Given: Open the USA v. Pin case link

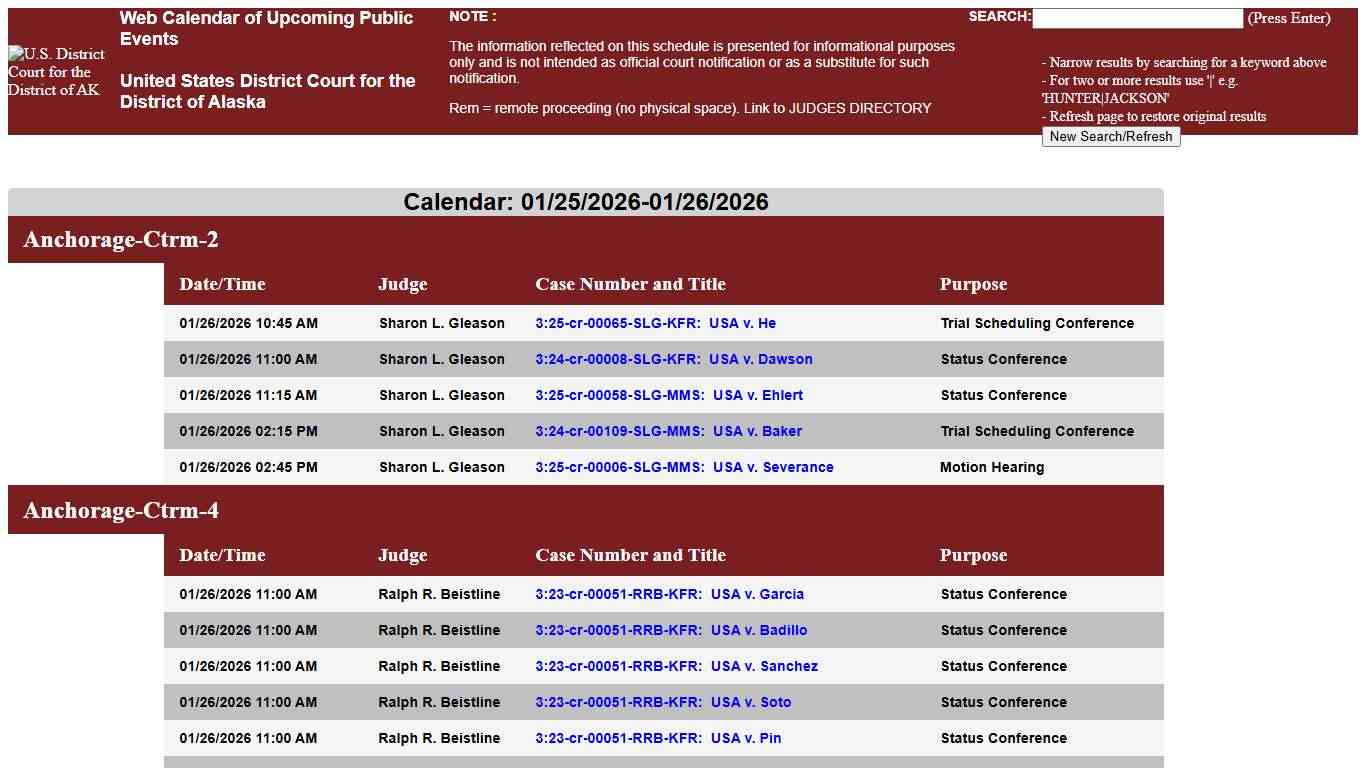Looking at the screenshot, I should point(658,738).
